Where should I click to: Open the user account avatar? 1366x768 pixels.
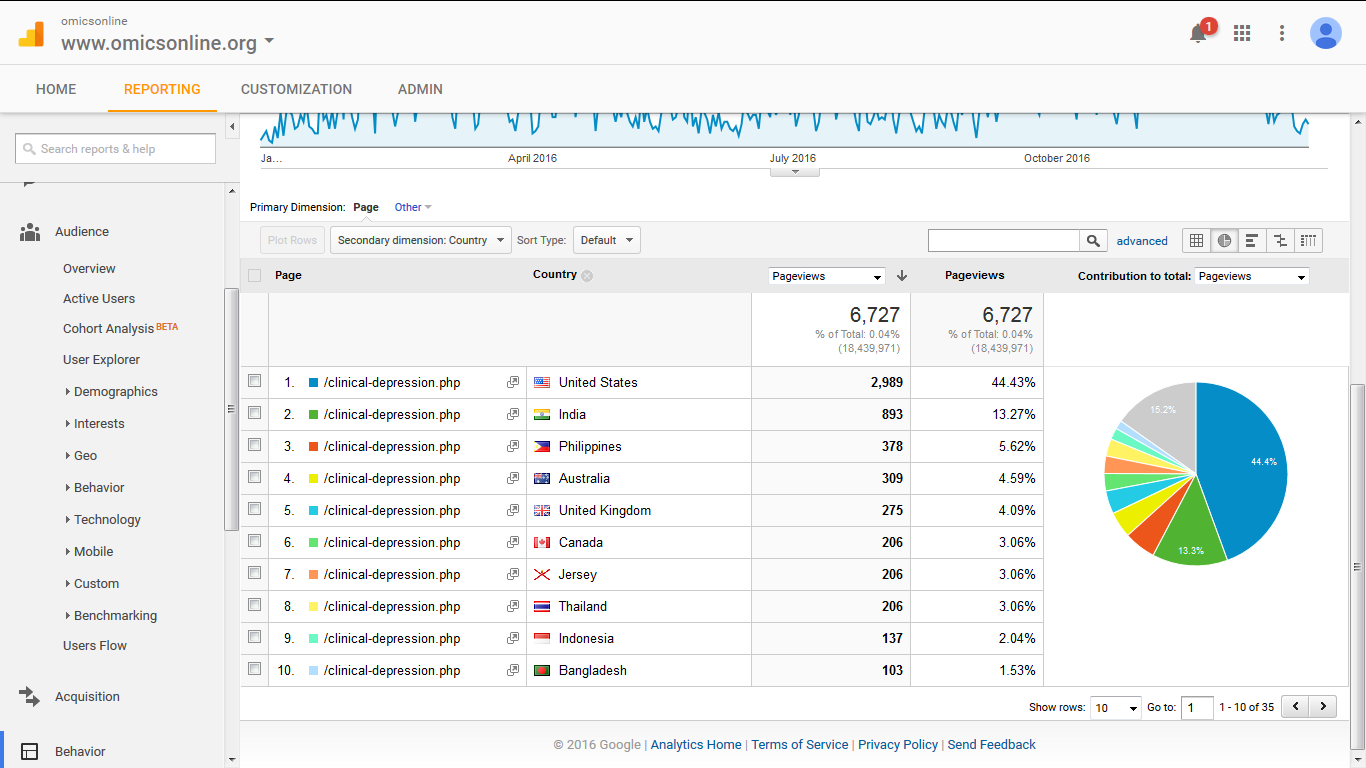[x=1326, y=33]
